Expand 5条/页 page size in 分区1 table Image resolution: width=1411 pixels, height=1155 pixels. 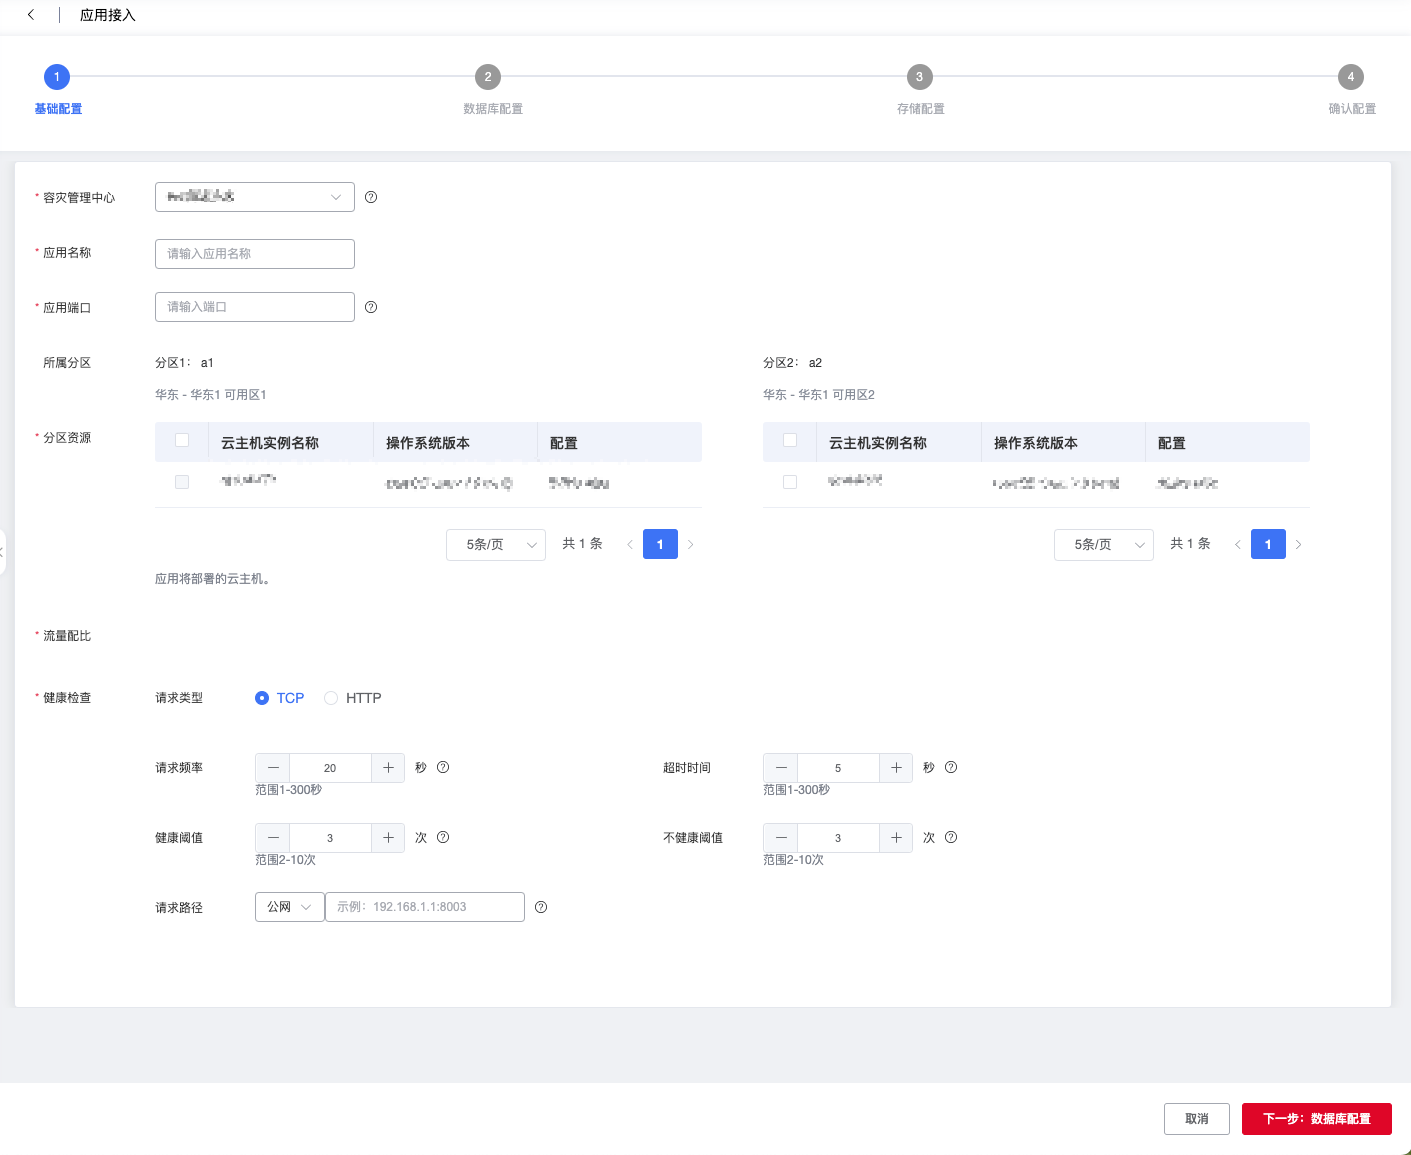[496, 545]
